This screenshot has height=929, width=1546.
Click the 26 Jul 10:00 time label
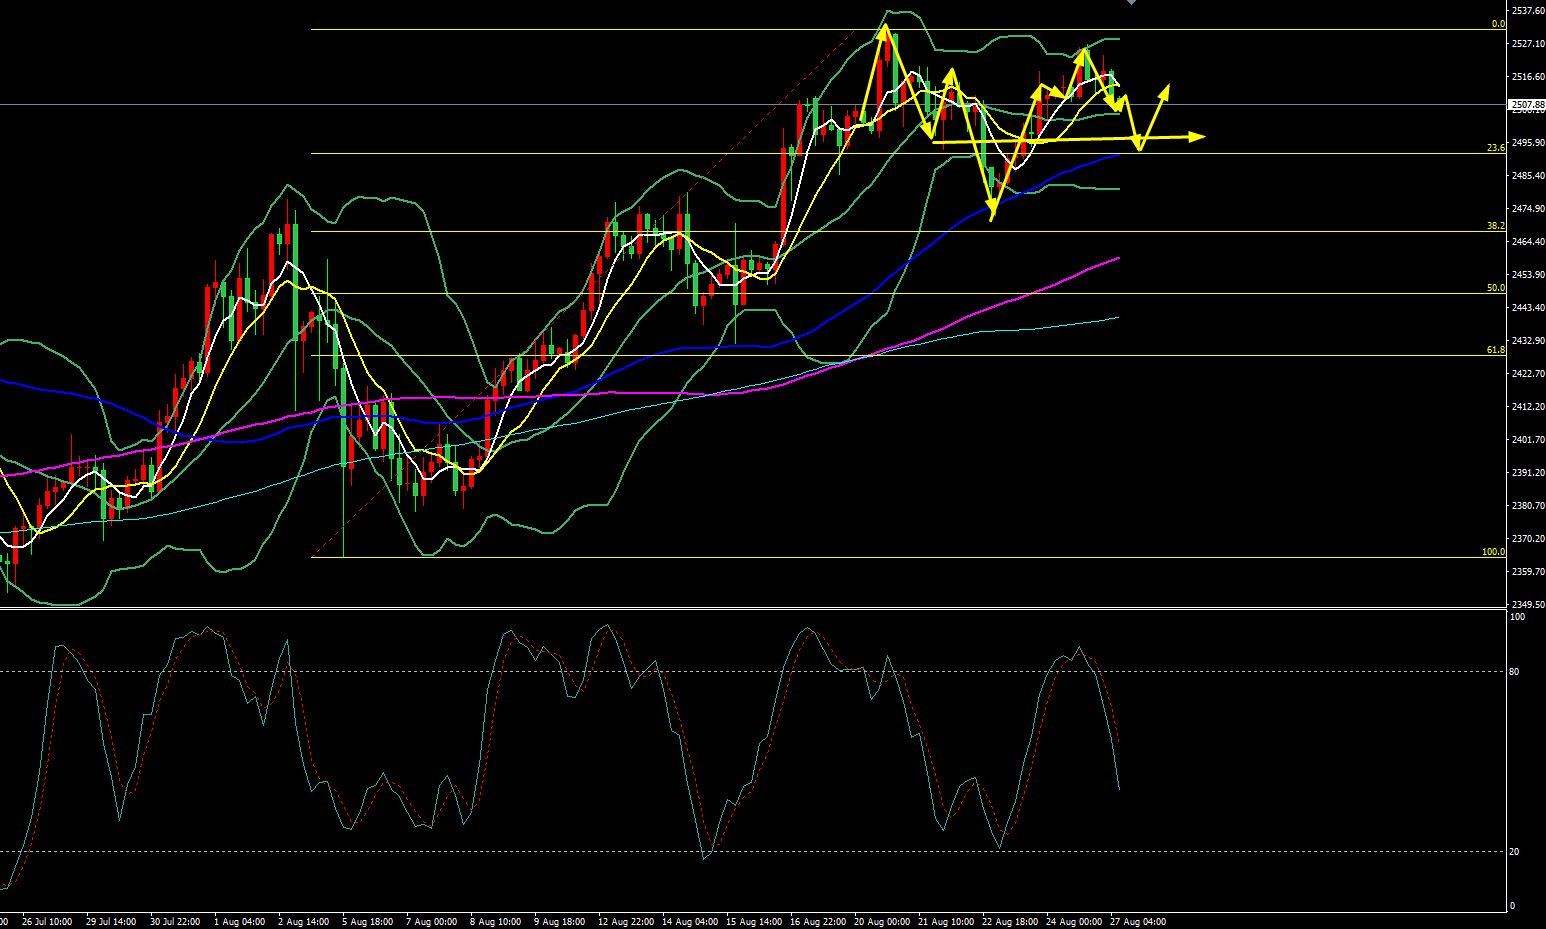(x=47, y=922)
